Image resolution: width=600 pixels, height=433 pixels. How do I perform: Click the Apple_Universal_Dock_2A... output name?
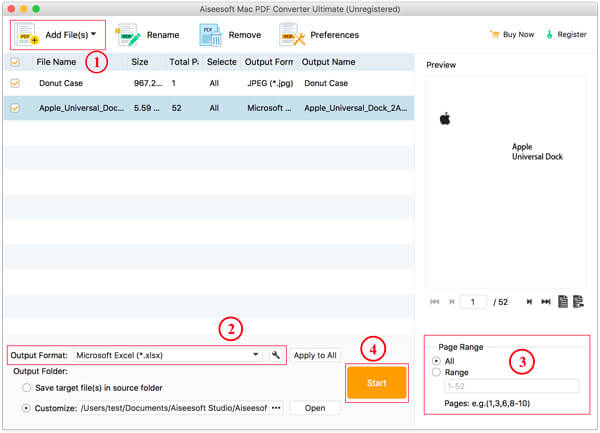point(355,108)
